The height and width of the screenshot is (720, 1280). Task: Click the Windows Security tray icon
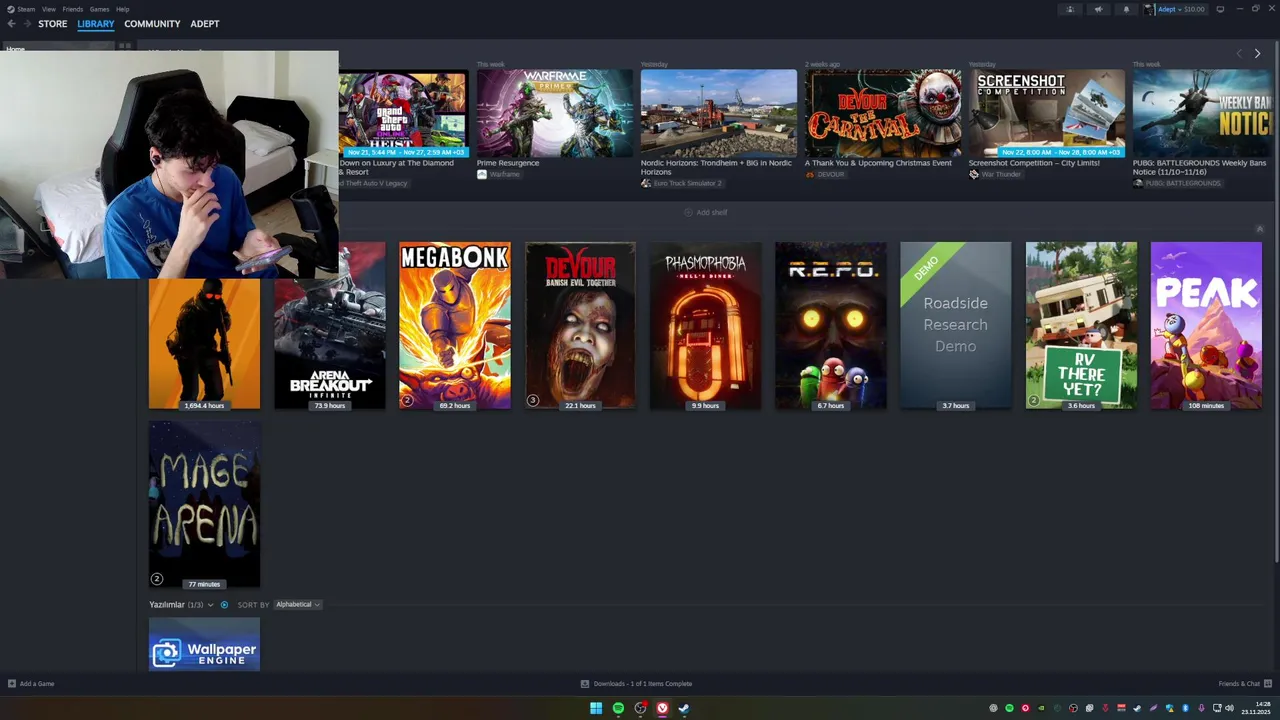pyautogui.click(x=1169, y=708)
